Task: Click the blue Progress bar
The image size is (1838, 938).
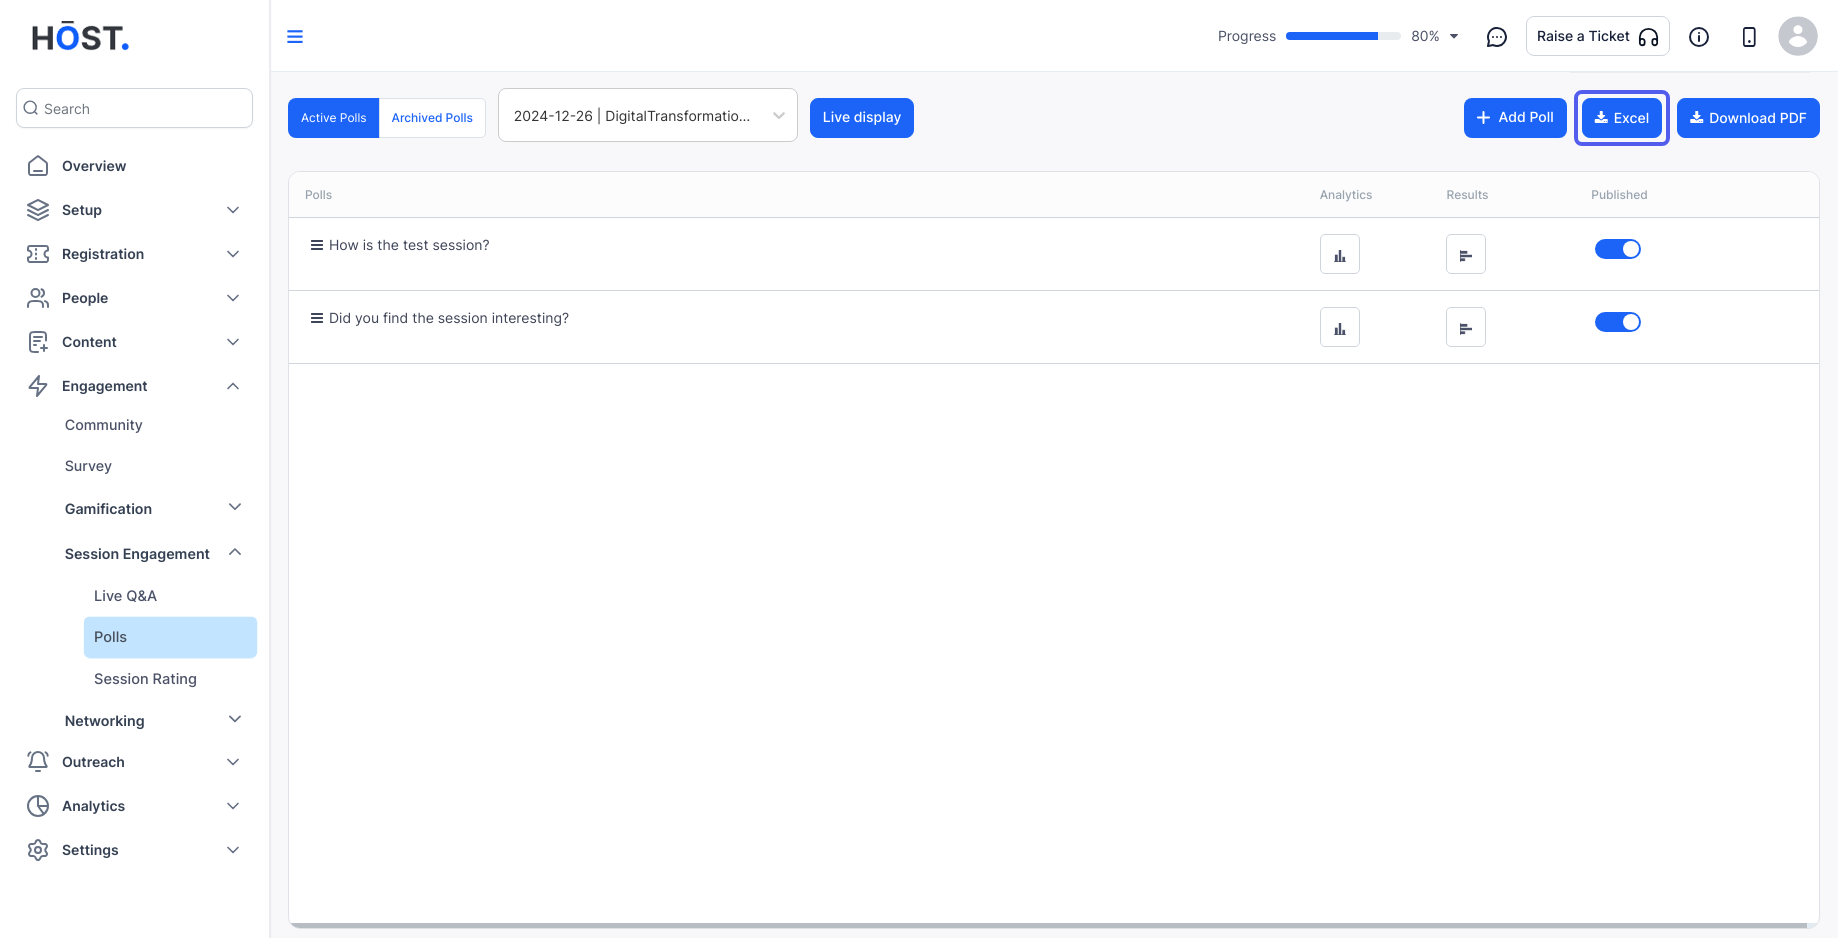Action: tap(1342, 36)
